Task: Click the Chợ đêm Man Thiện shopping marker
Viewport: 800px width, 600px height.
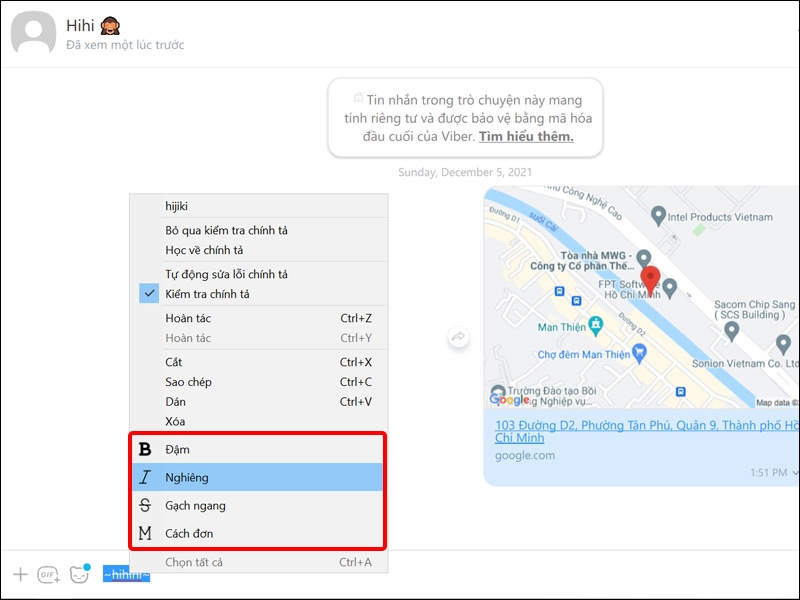Action: pyautogui.click(x=639, y=352)
